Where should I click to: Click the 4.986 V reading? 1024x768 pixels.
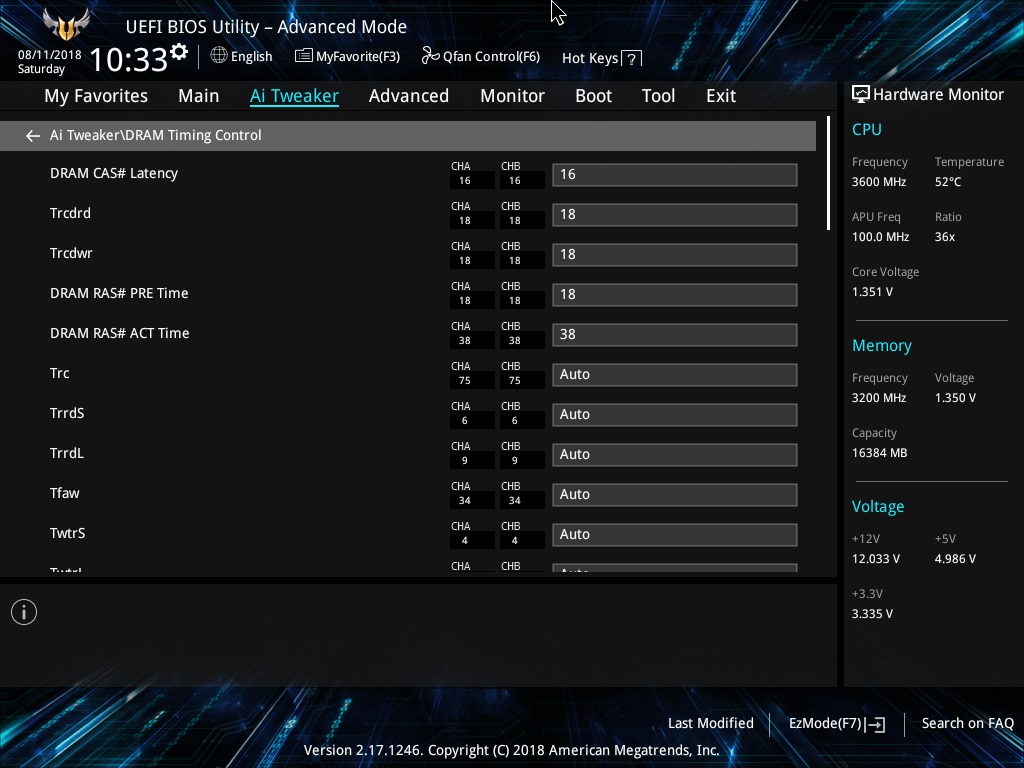tap(955, 559)
